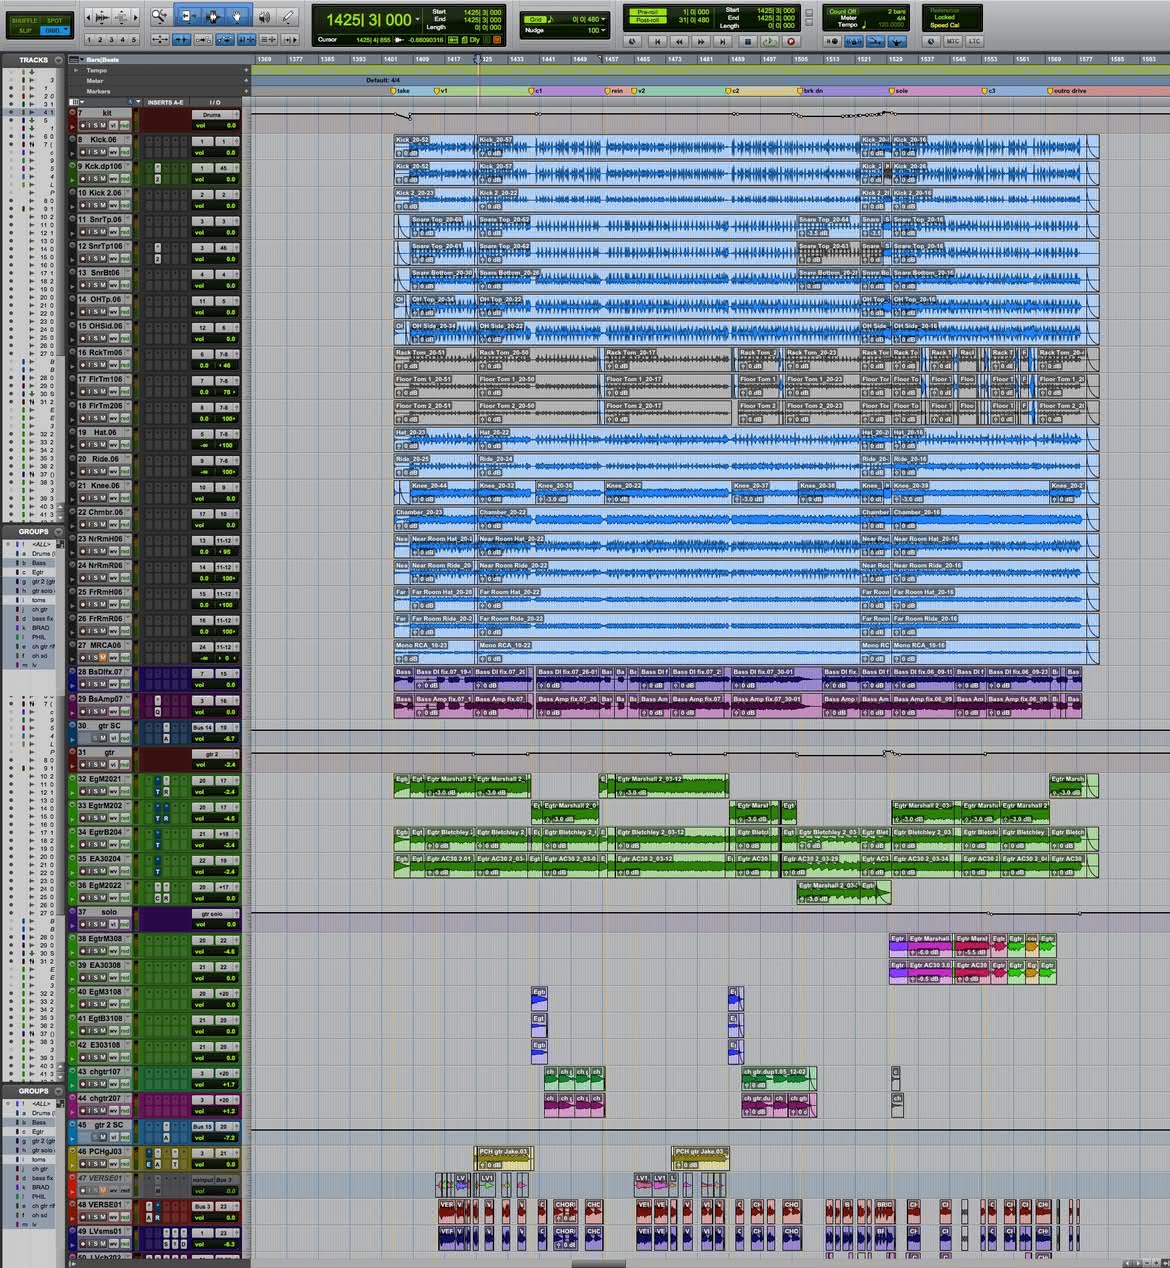The height and width of the screenshot is (1268, 1170).
Task: Mute the Kck.dp106 track
Action: 103,179
